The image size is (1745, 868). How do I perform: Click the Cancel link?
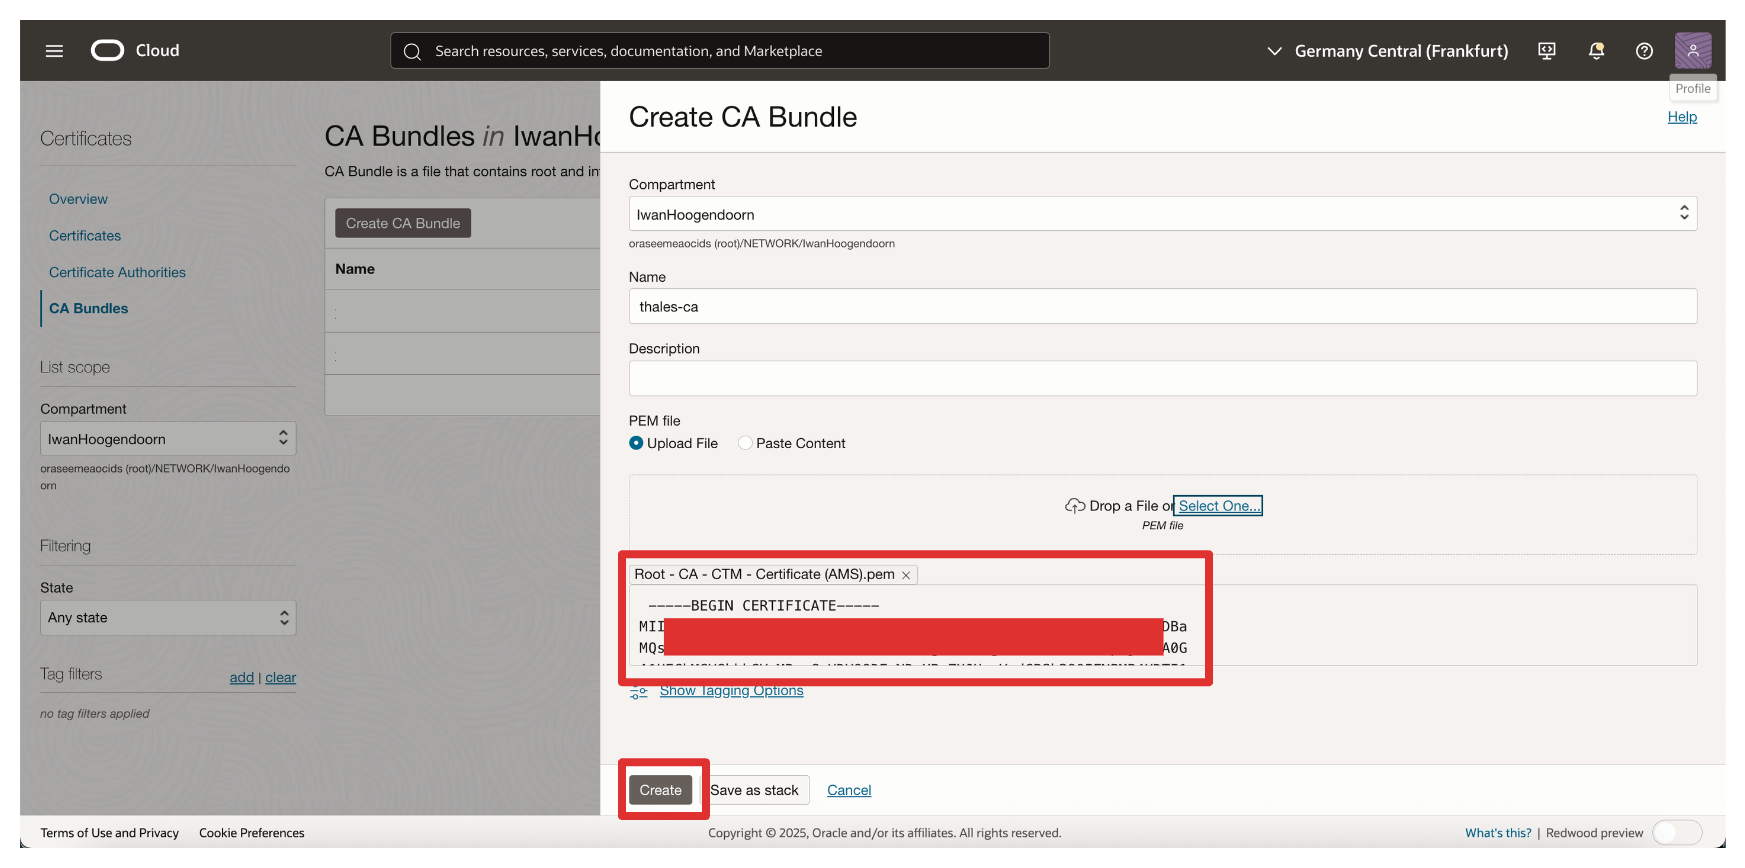coord(849,790)
